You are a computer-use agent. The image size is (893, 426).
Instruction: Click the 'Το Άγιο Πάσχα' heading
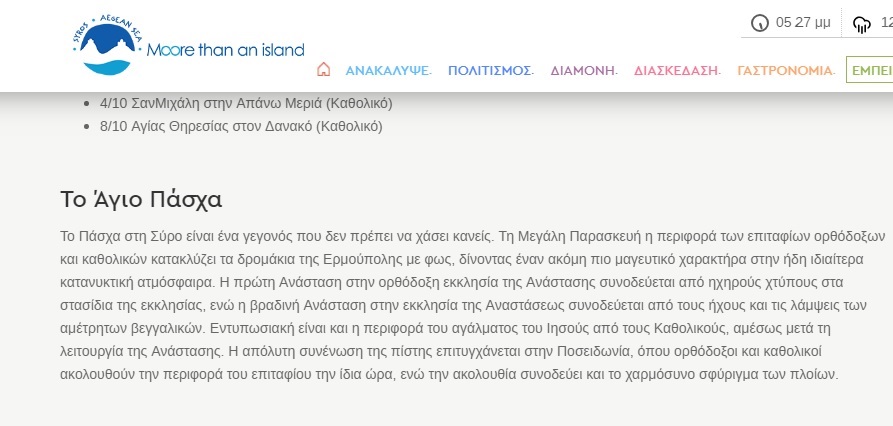click(141, 199)
